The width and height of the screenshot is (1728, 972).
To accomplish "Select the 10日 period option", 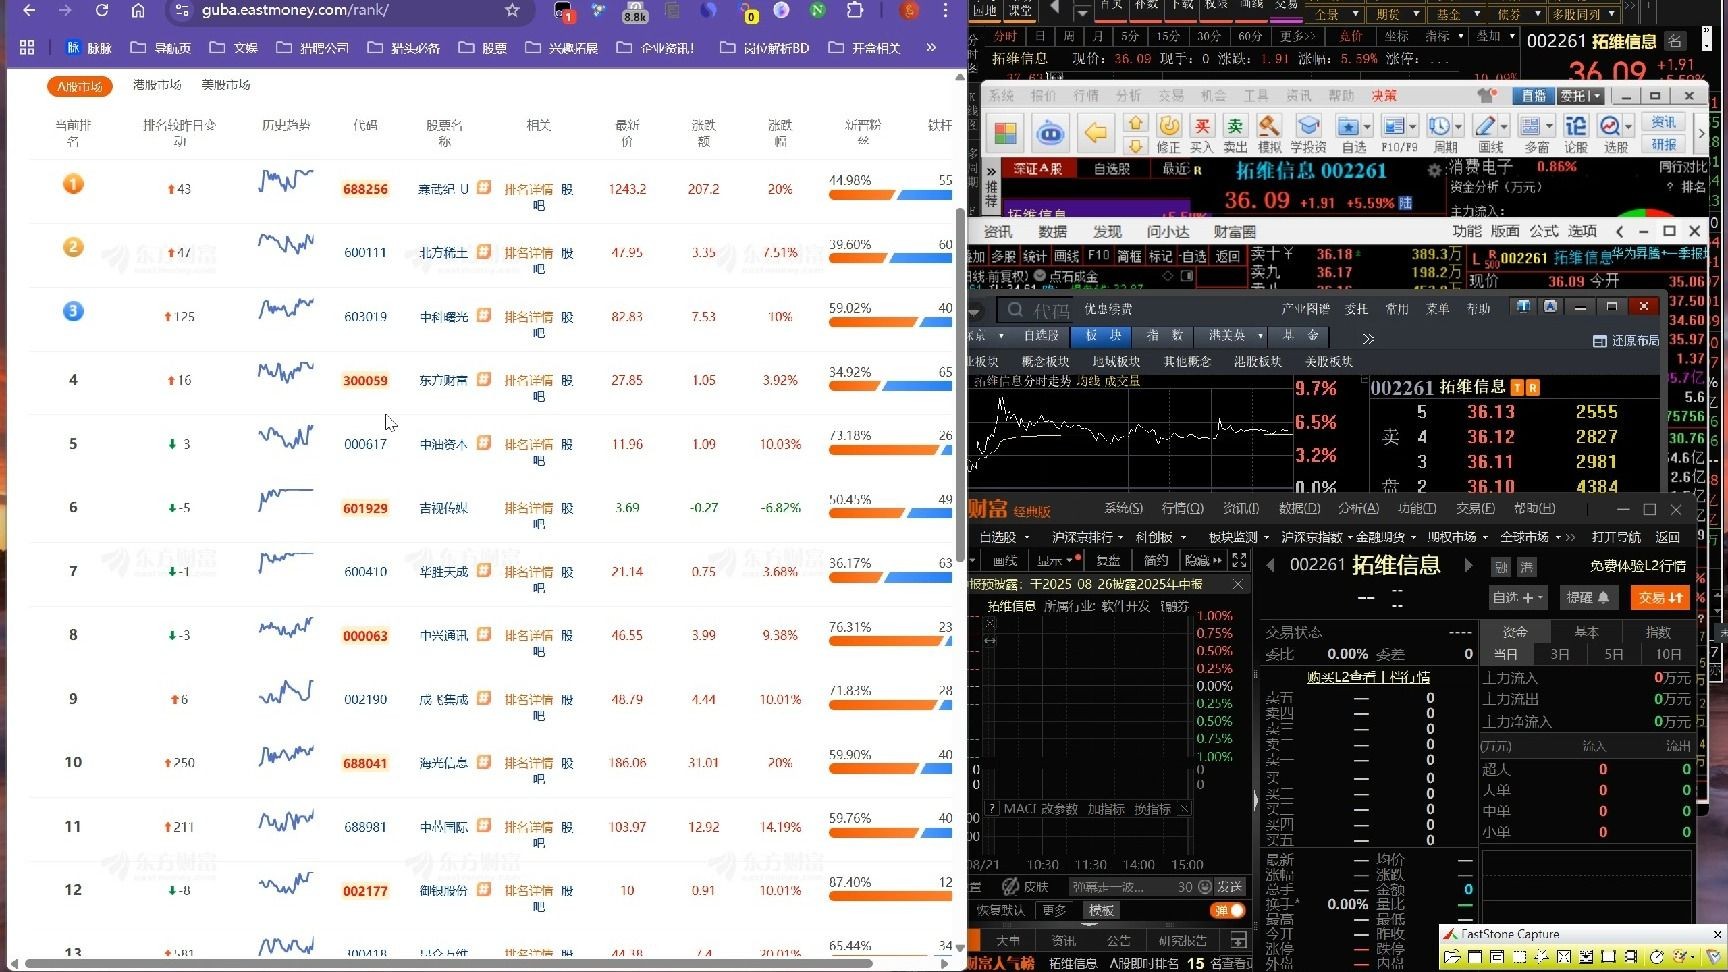I will tap(1668, 654).
